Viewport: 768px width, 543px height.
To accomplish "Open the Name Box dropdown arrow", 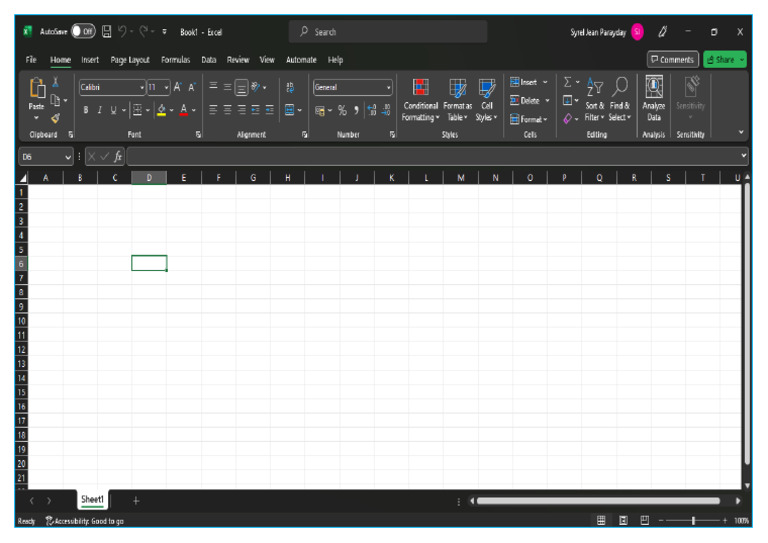I will click(x=68, y=157).
